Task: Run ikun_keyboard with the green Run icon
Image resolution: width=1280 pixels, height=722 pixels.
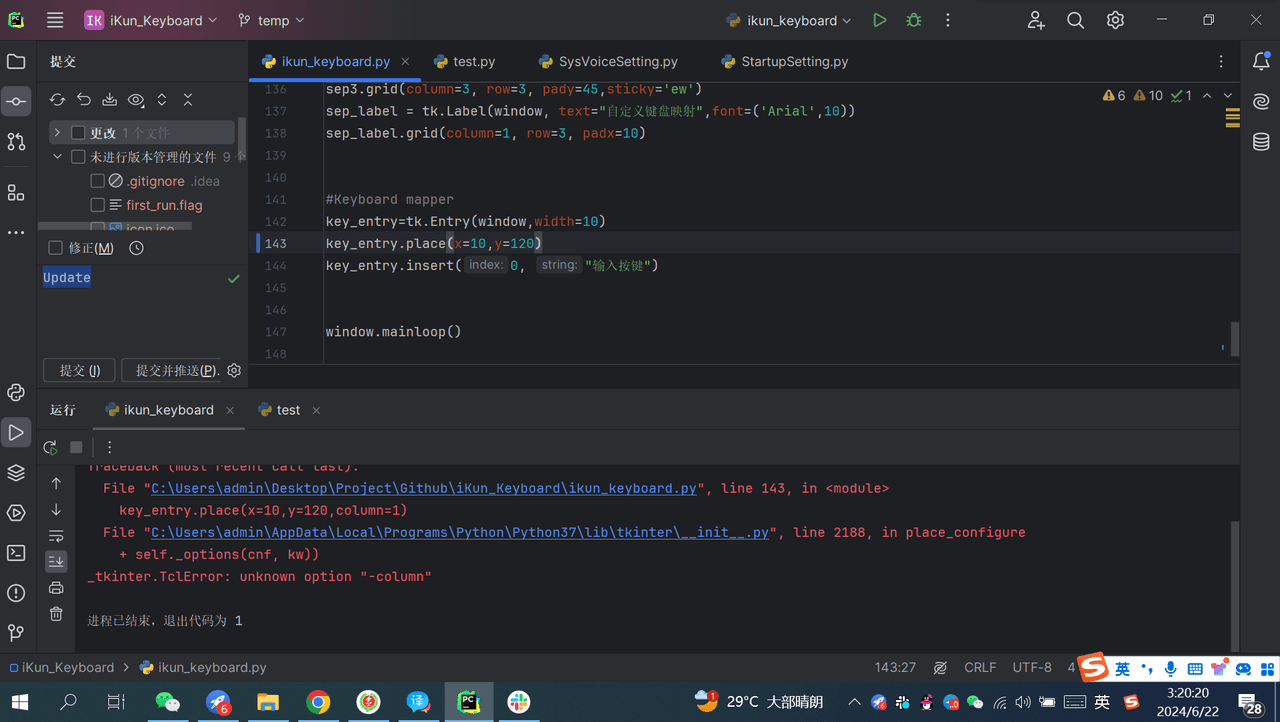Action: 879,20
